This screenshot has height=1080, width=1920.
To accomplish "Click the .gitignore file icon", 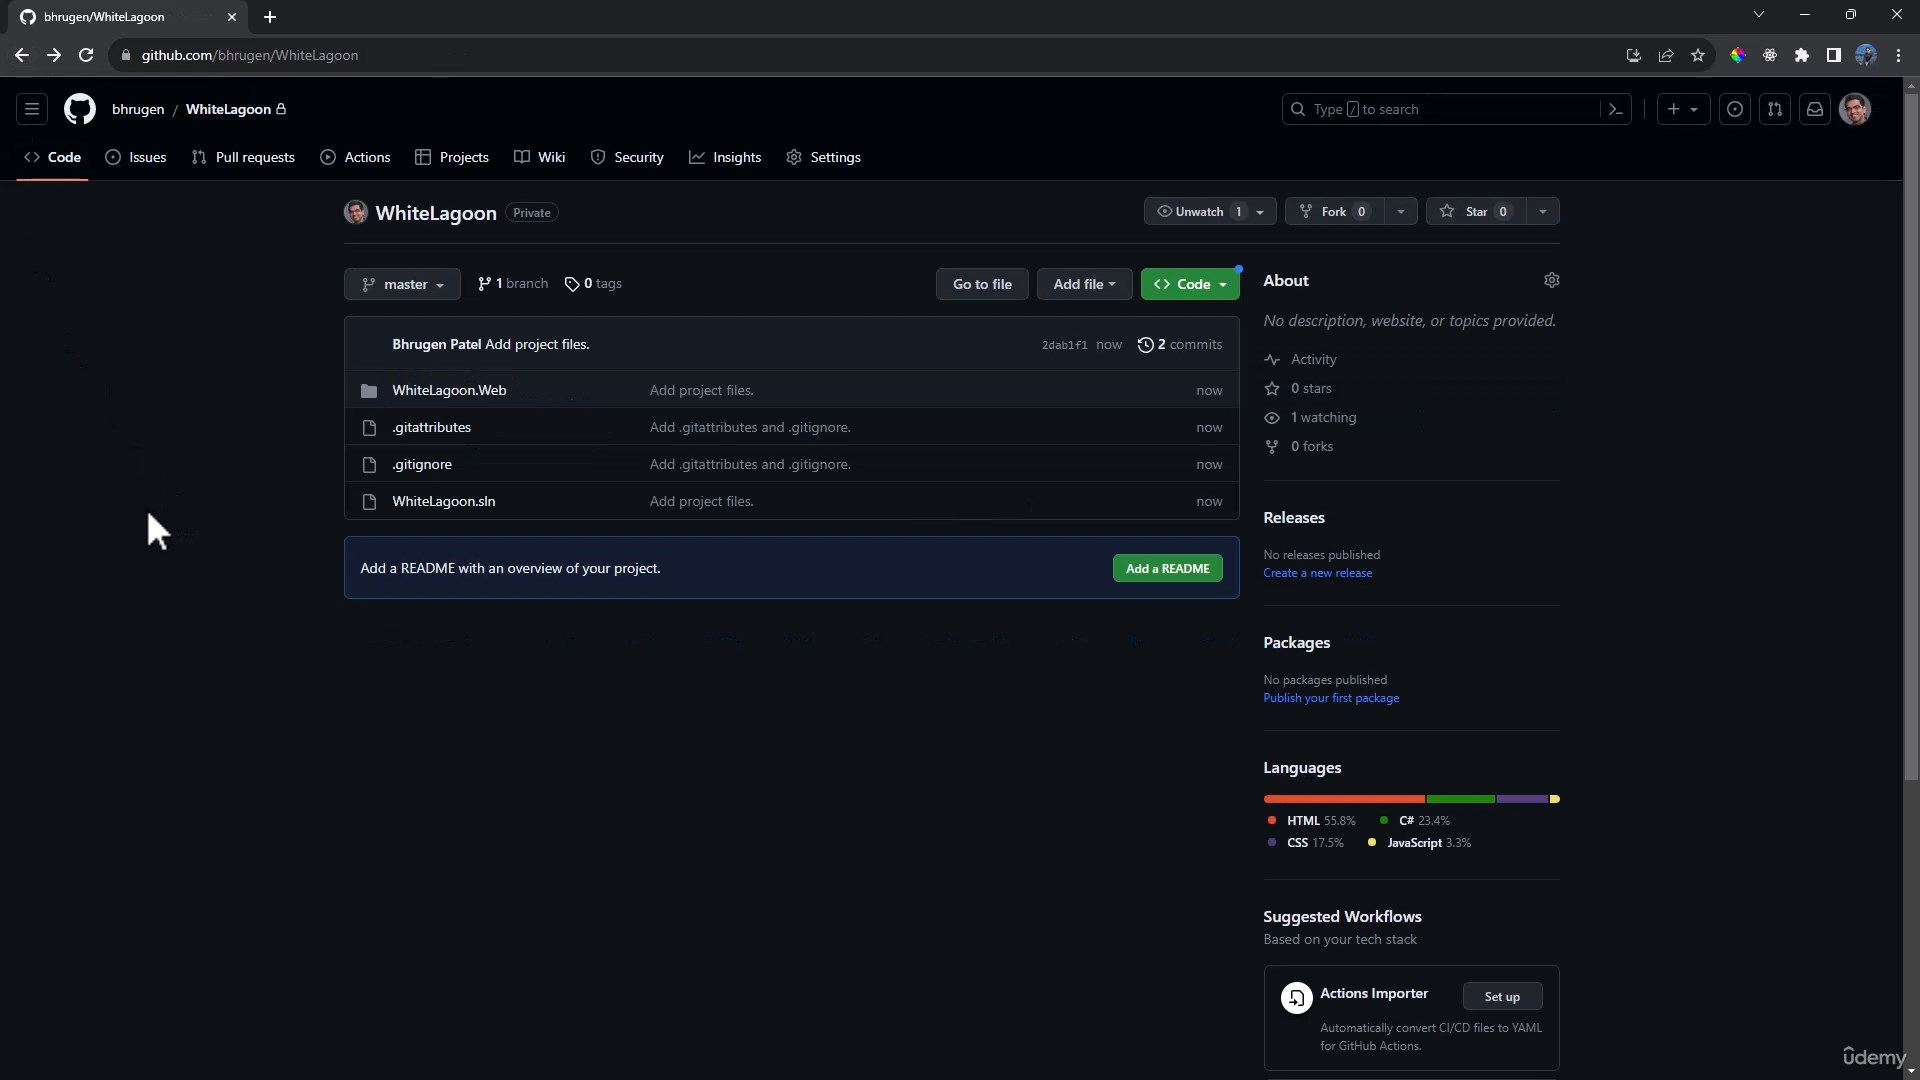I will (x=369, y=465).
